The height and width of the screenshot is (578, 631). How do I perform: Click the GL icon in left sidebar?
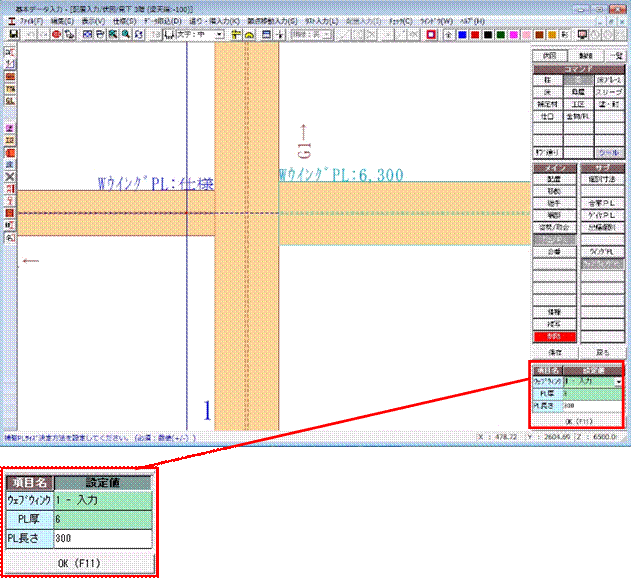[10, 101]
